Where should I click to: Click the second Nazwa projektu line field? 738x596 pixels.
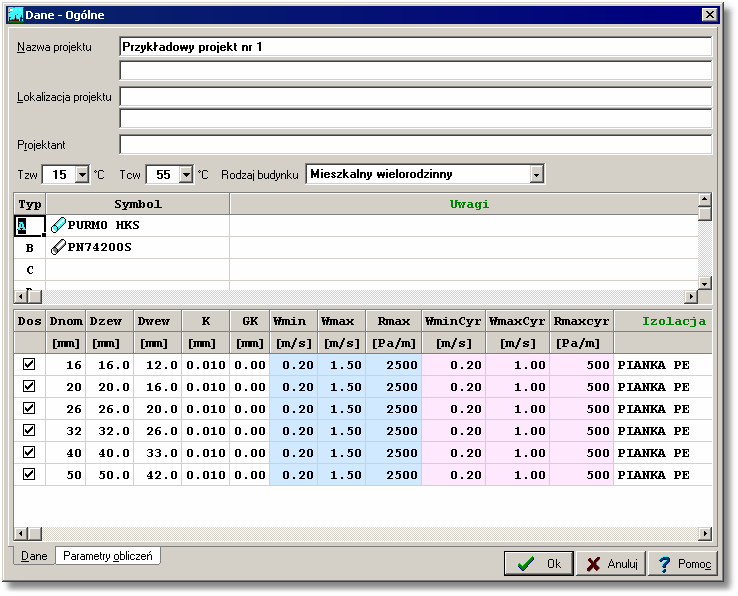[416, 71]
